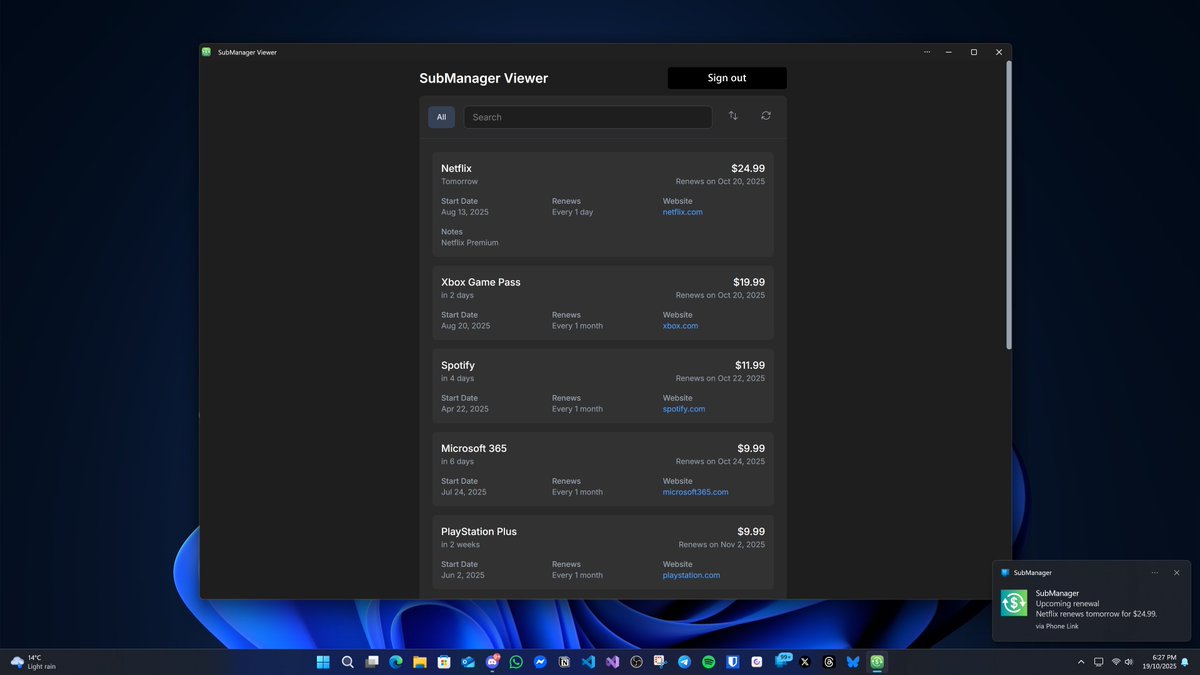Screen dimensions: 1200x675
Task: Click the window's vertical scrollbar
Action: [1008, 205]
